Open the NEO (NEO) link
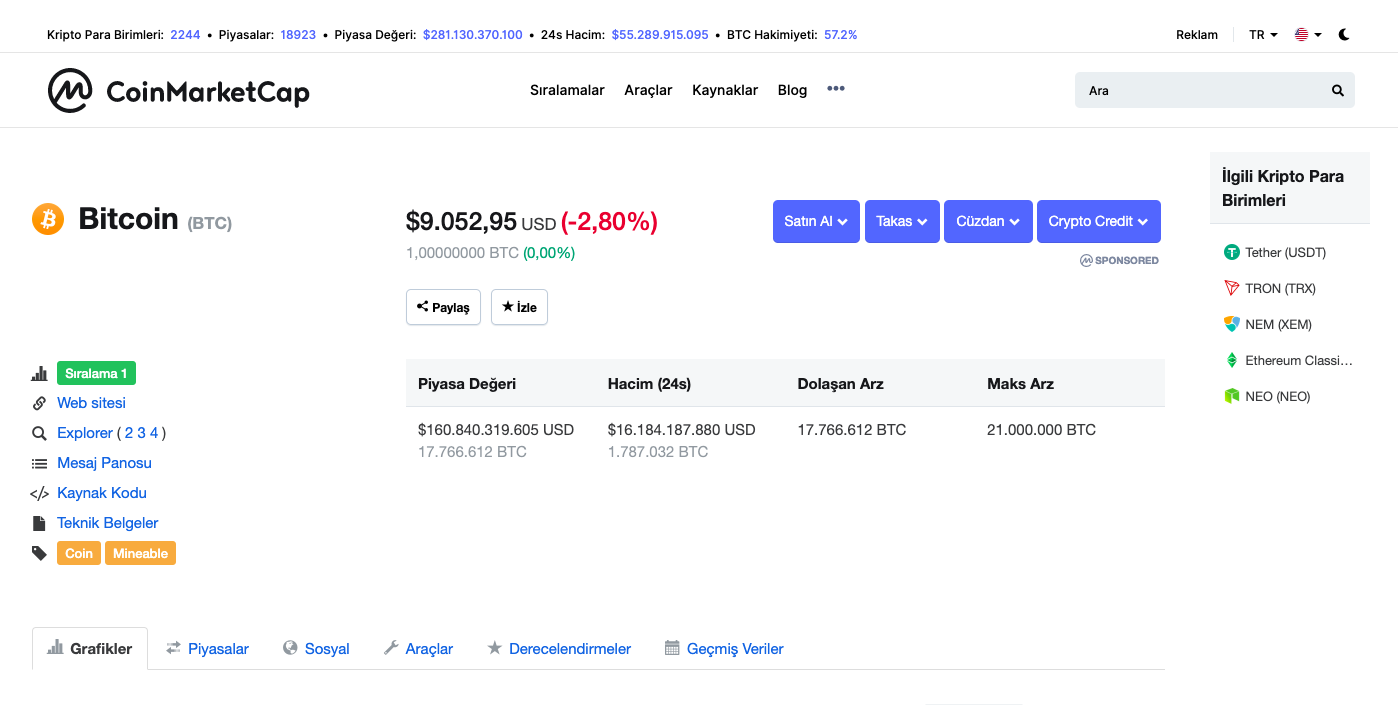Image resolution: width=1398 pixels, height=705 pixels. tap(1277, 396)
